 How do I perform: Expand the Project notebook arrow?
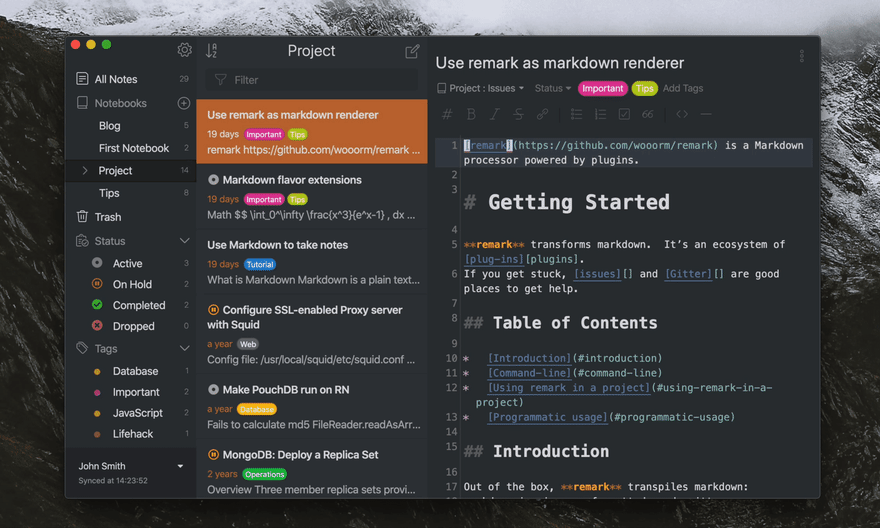click(x=85, y=171)
